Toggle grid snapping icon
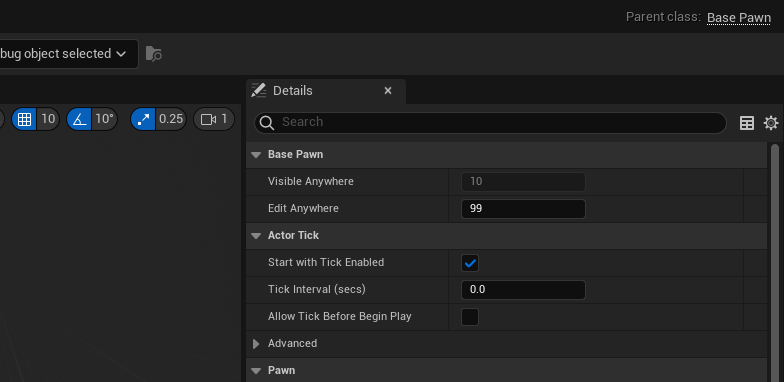784x382 pixels. click(24, 119)
